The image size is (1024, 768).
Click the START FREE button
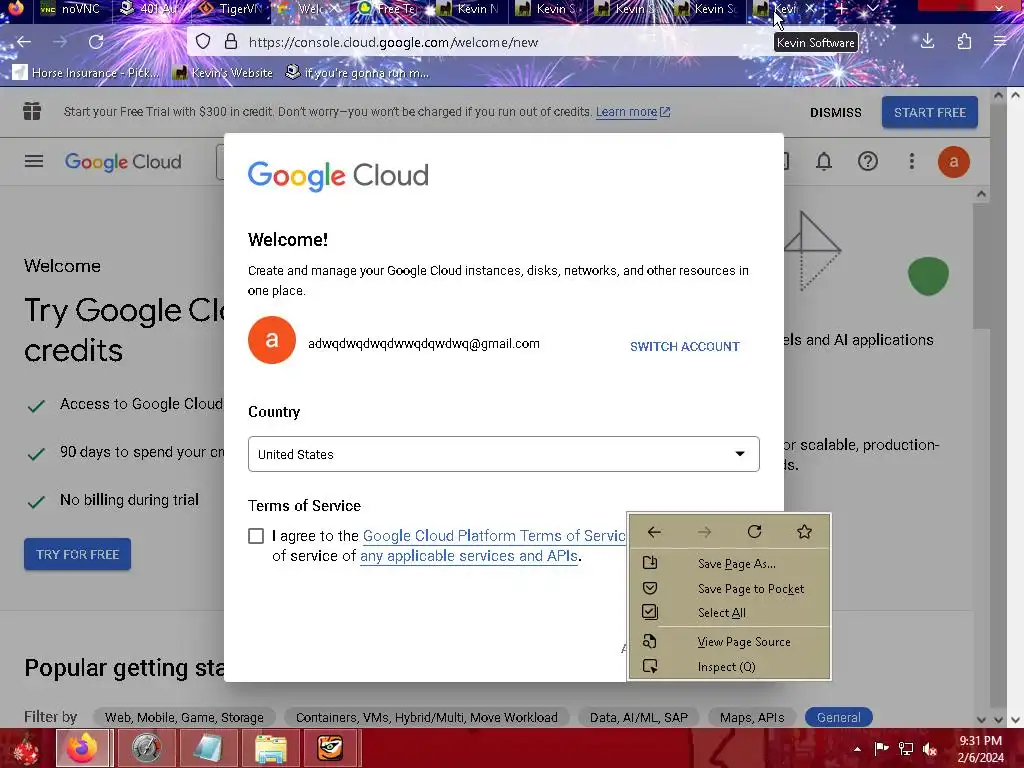929,112
